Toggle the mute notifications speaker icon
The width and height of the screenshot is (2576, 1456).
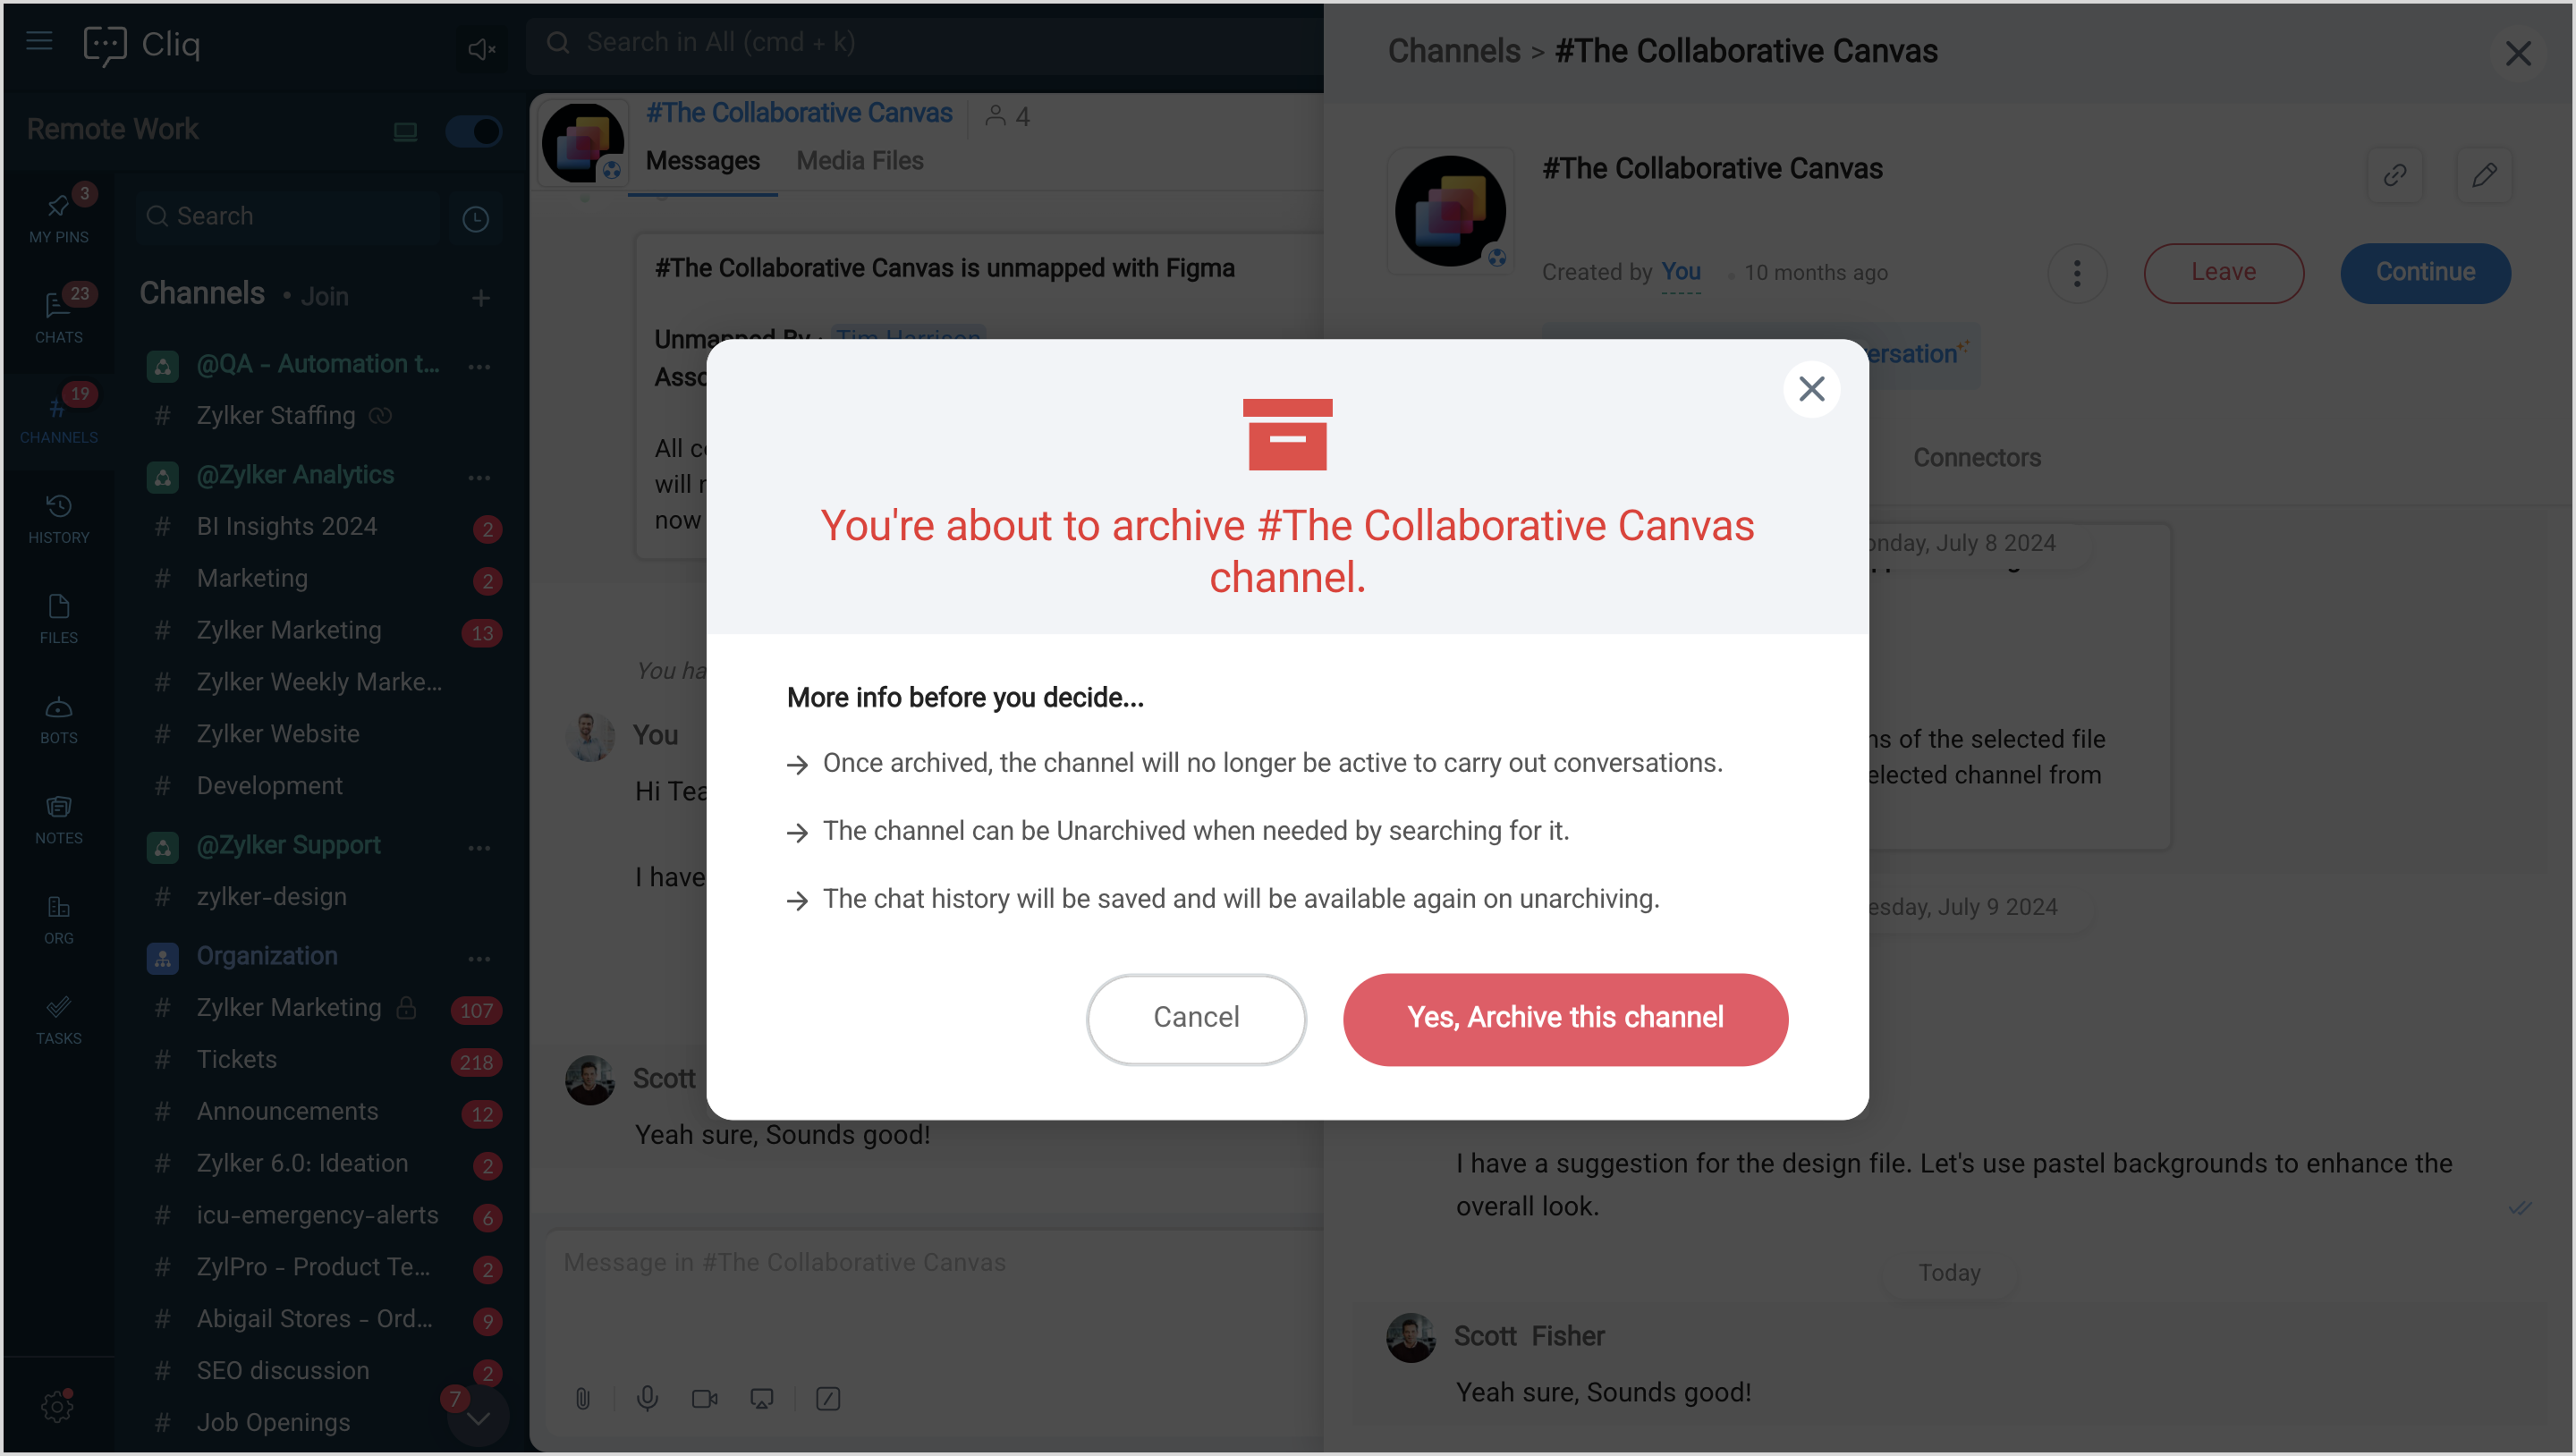click(481, 48)
